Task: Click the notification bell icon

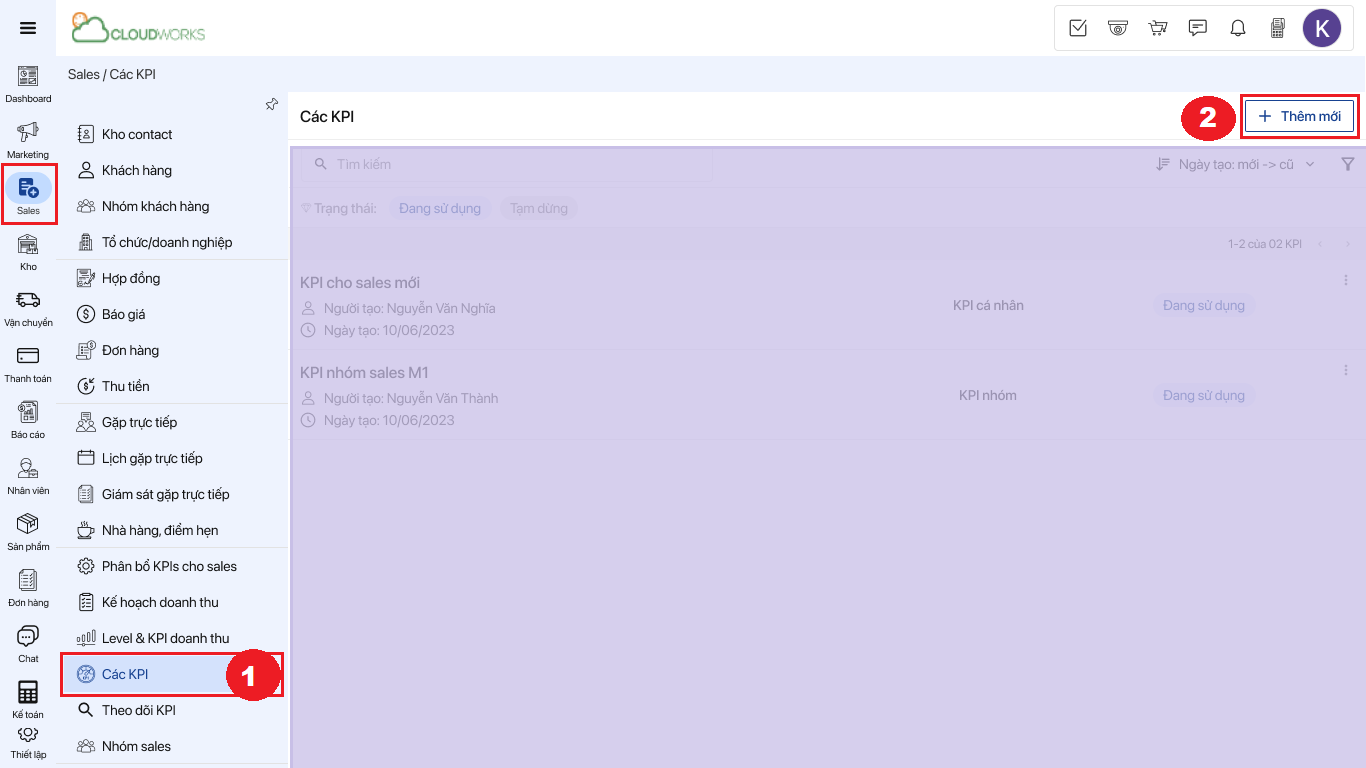Action: (x=1238, y=28)
